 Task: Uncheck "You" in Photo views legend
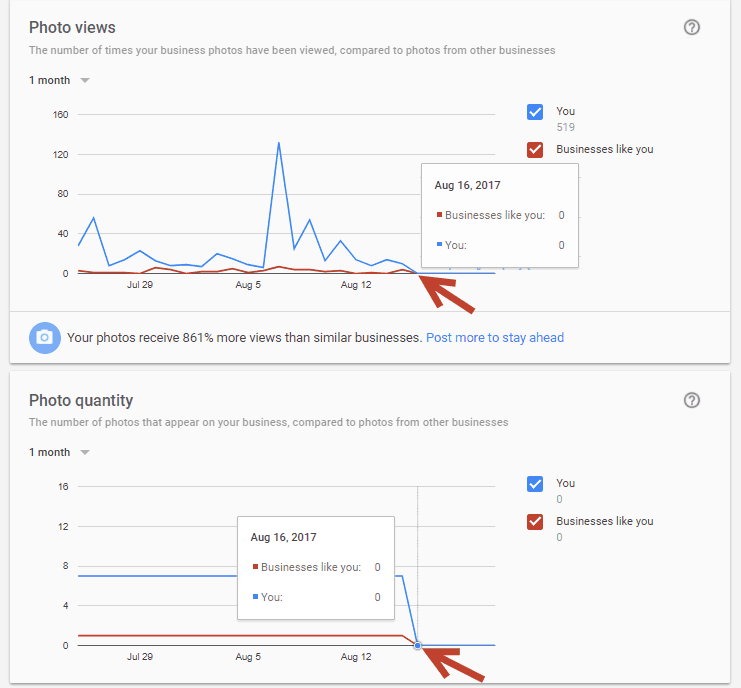[x=535, y=112]
